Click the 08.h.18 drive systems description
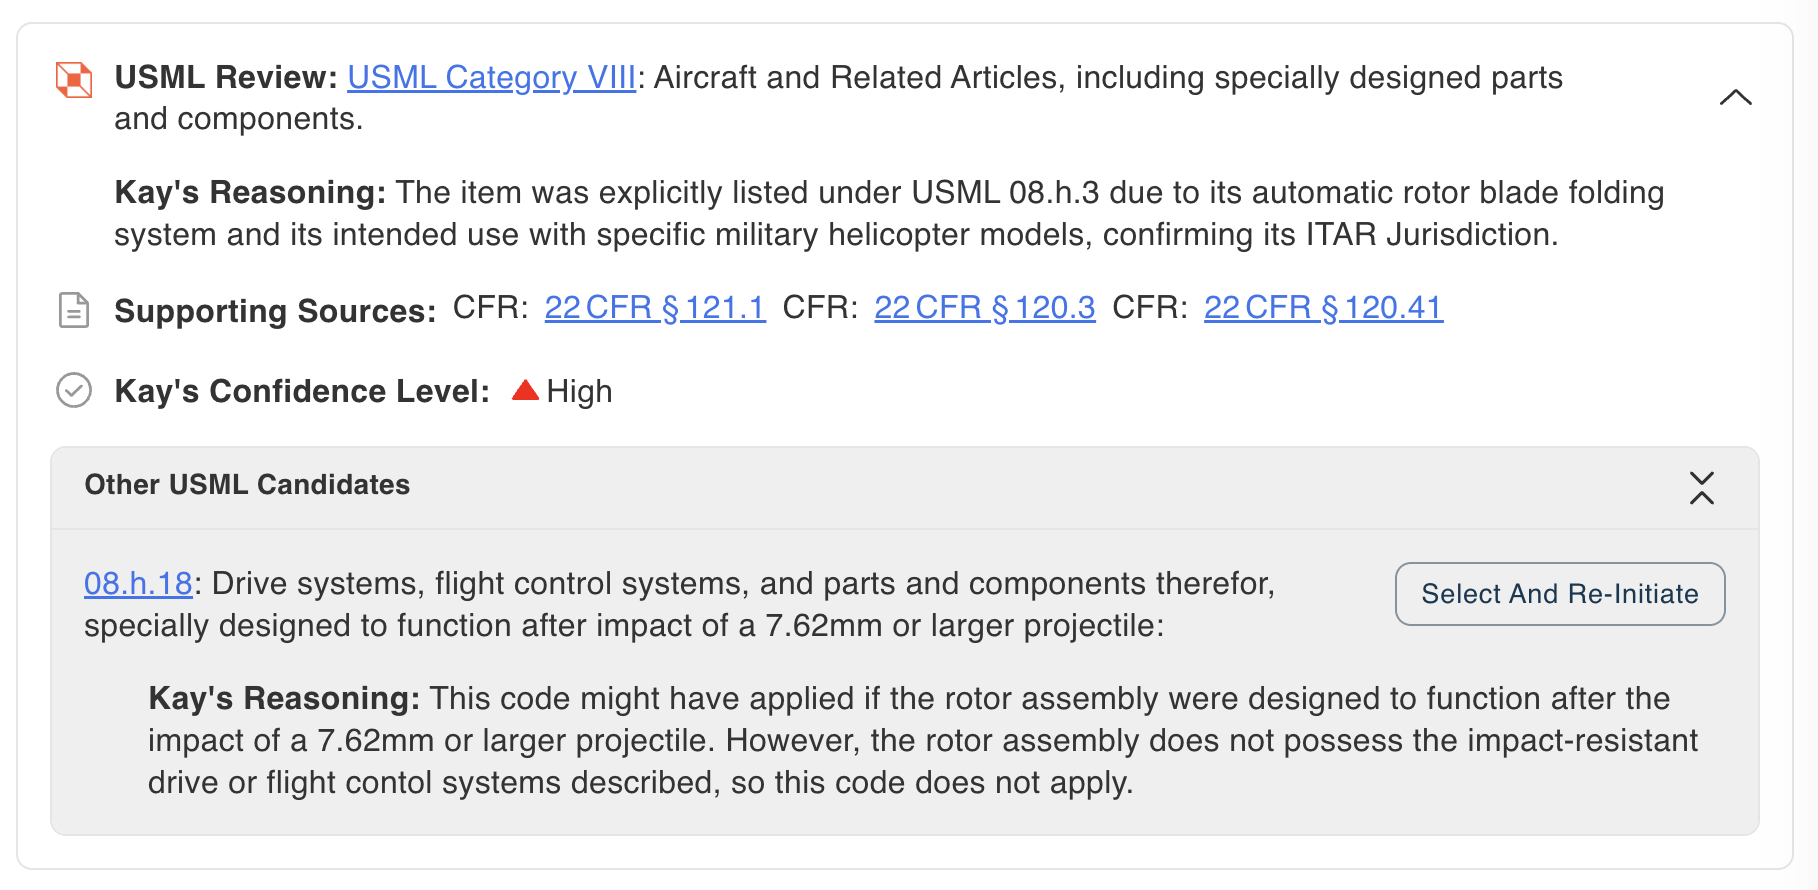Screen dimensions: 1818x890 point(680,604)
